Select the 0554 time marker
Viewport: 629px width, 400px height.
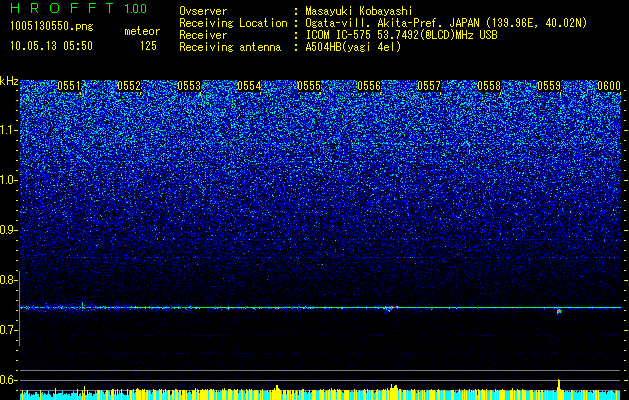pyautogui.click(x=249, y=86)
